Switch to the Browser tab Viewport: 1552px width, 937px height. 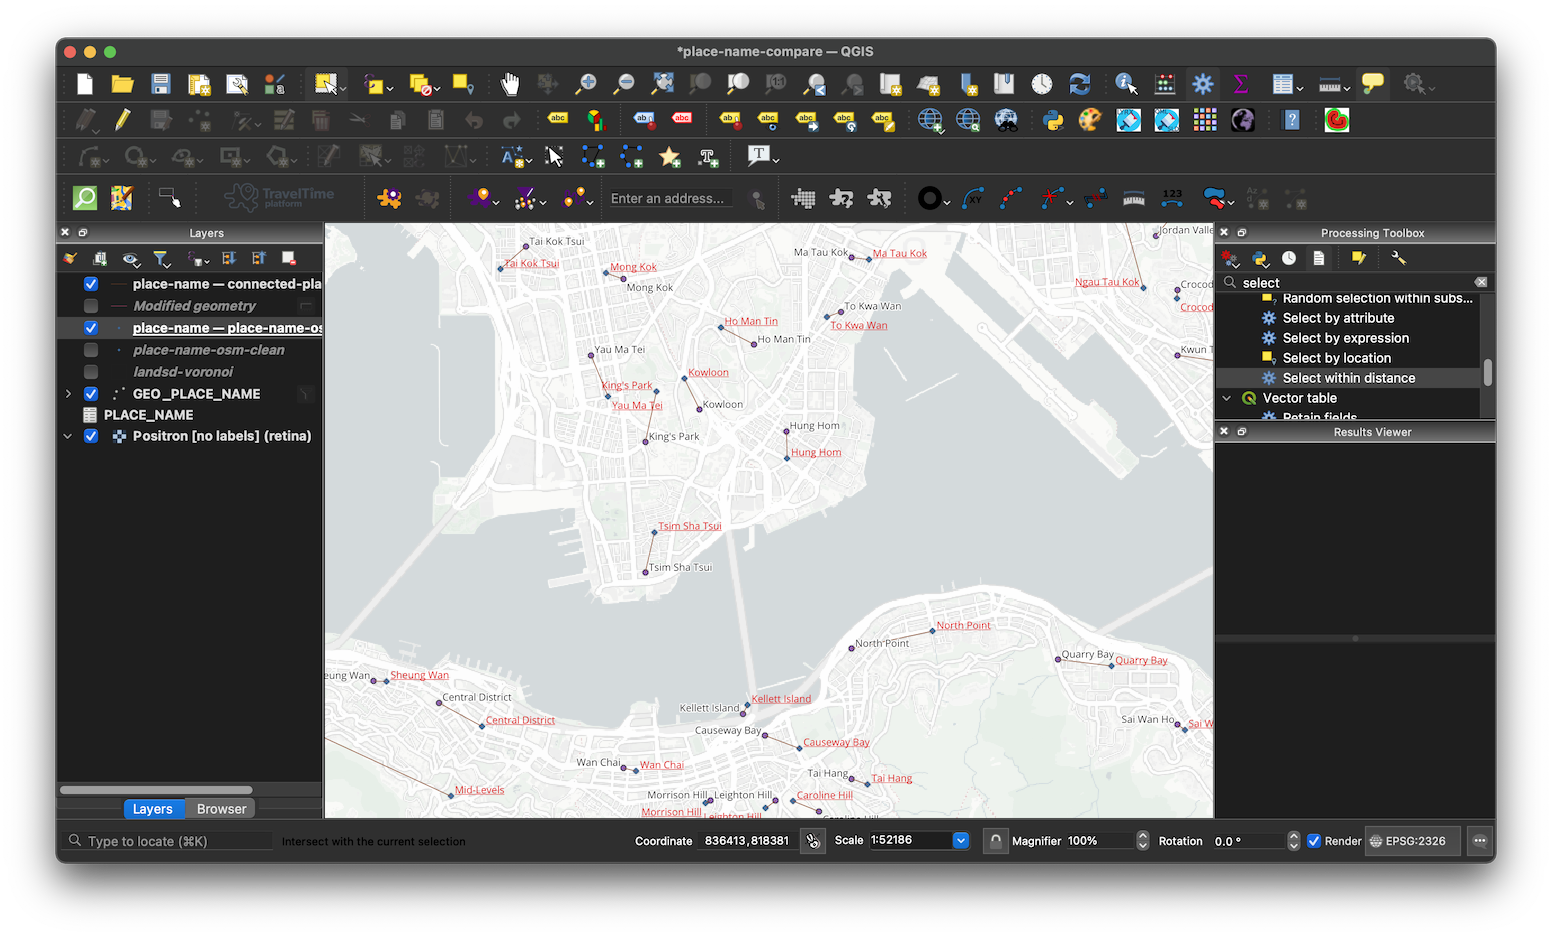[x=221, y=809]
